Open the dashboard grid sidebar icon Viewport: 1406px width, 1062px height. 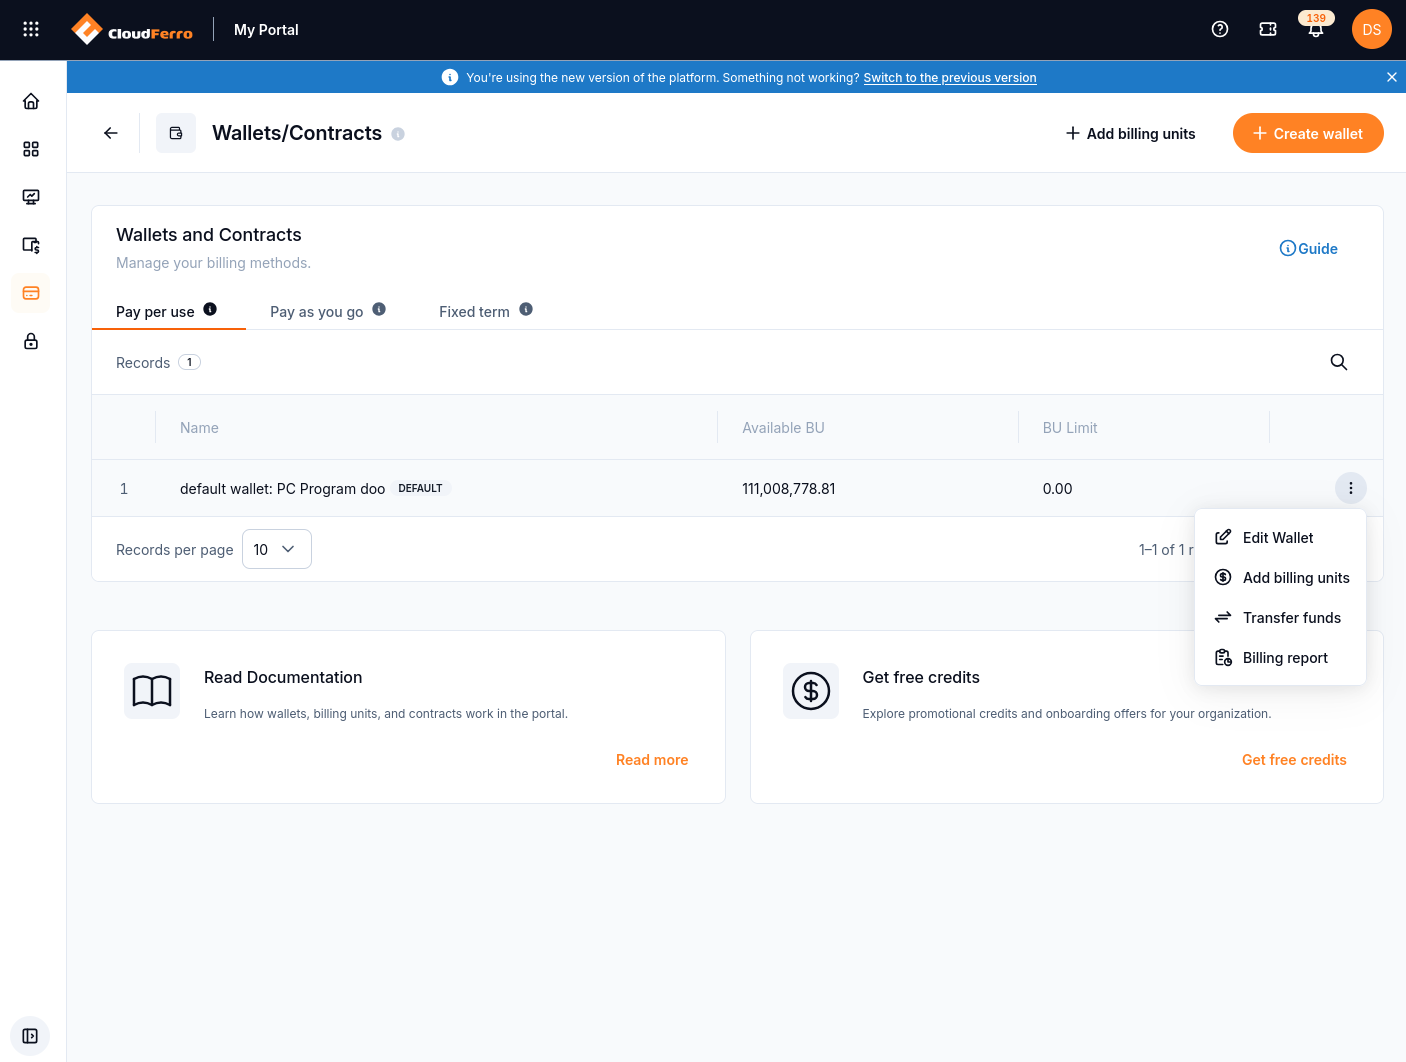click(31, 149)
